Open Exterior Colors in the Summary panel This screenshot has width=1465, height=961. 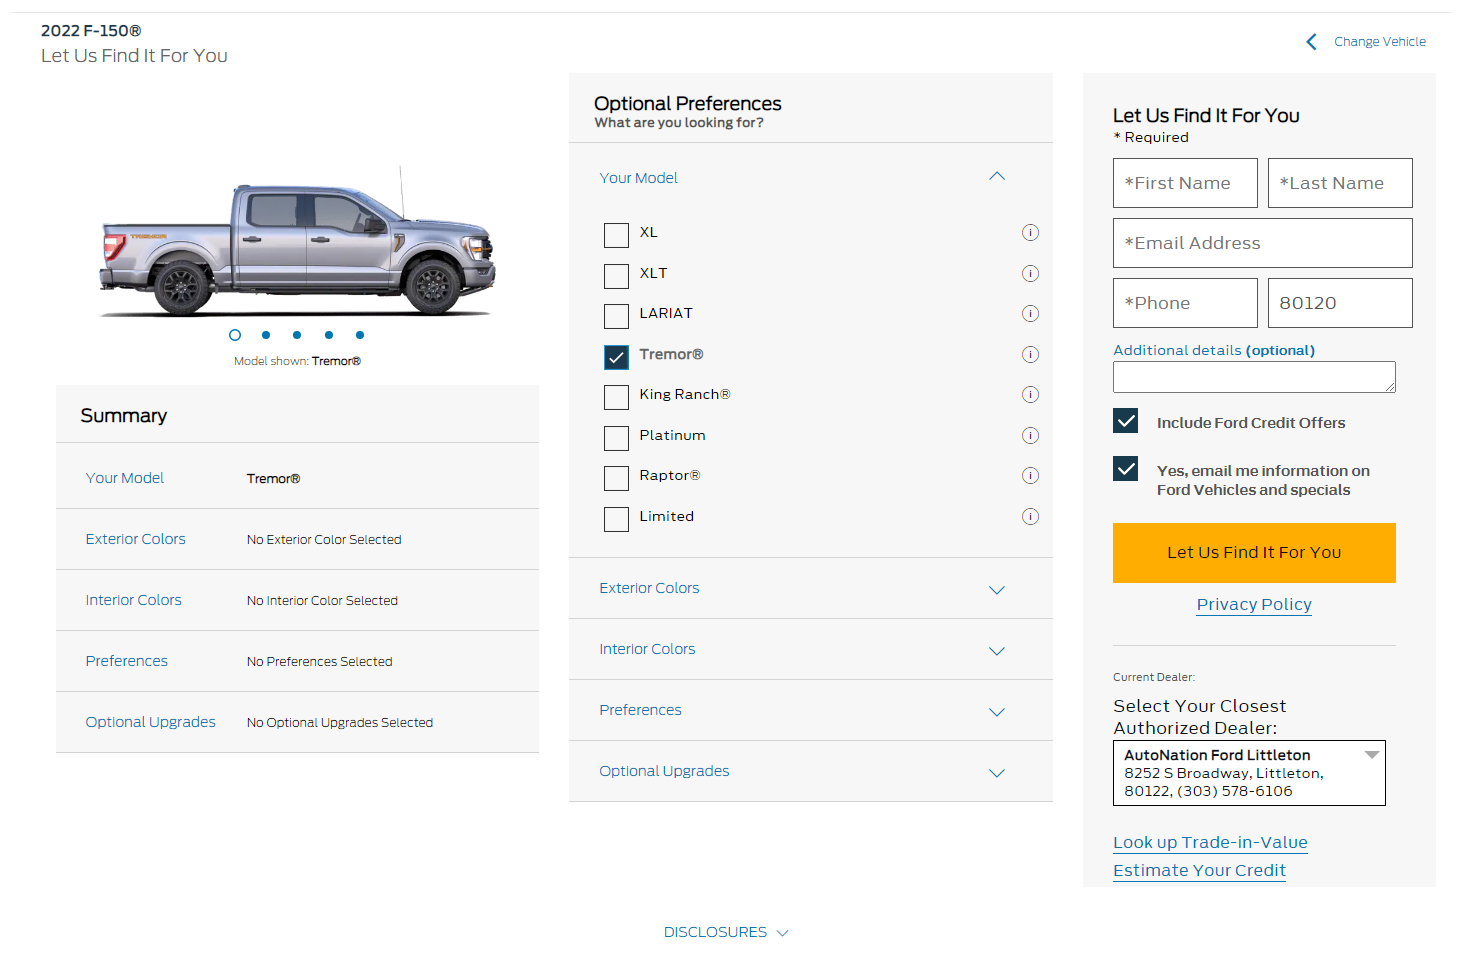tap(136, 539)
